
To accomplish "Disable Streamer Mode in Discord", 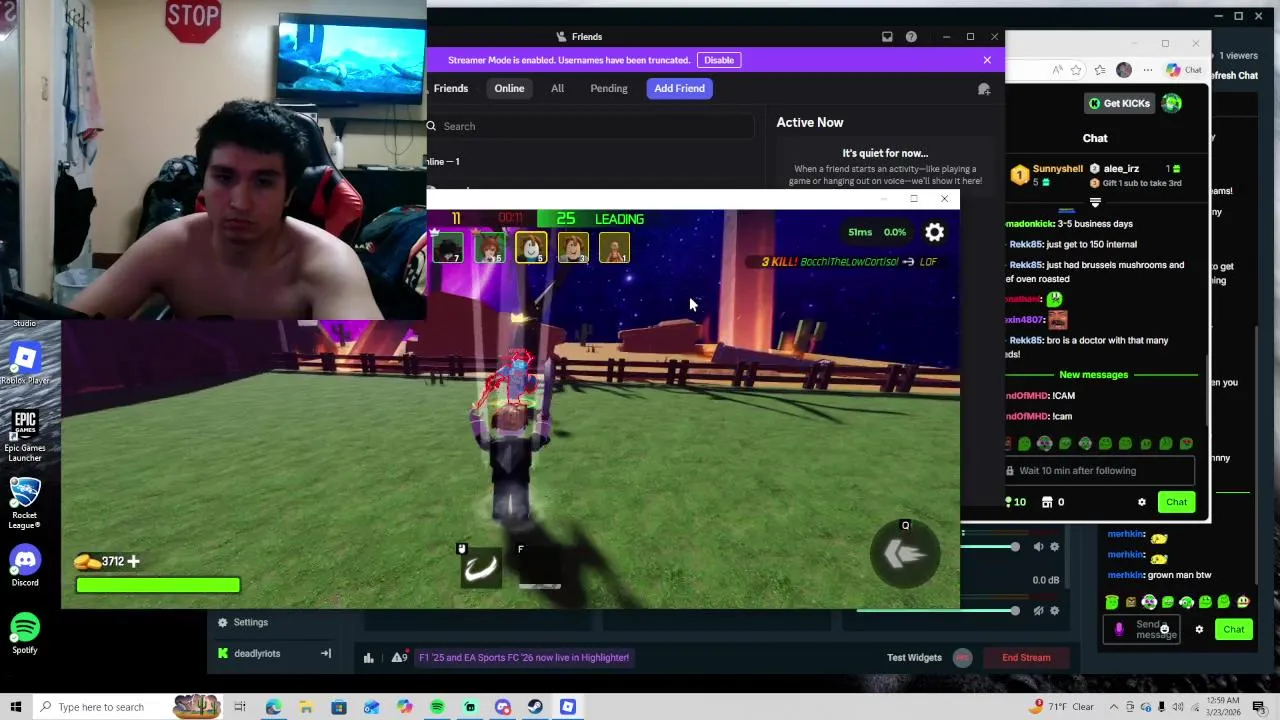I will pos(719,60).
